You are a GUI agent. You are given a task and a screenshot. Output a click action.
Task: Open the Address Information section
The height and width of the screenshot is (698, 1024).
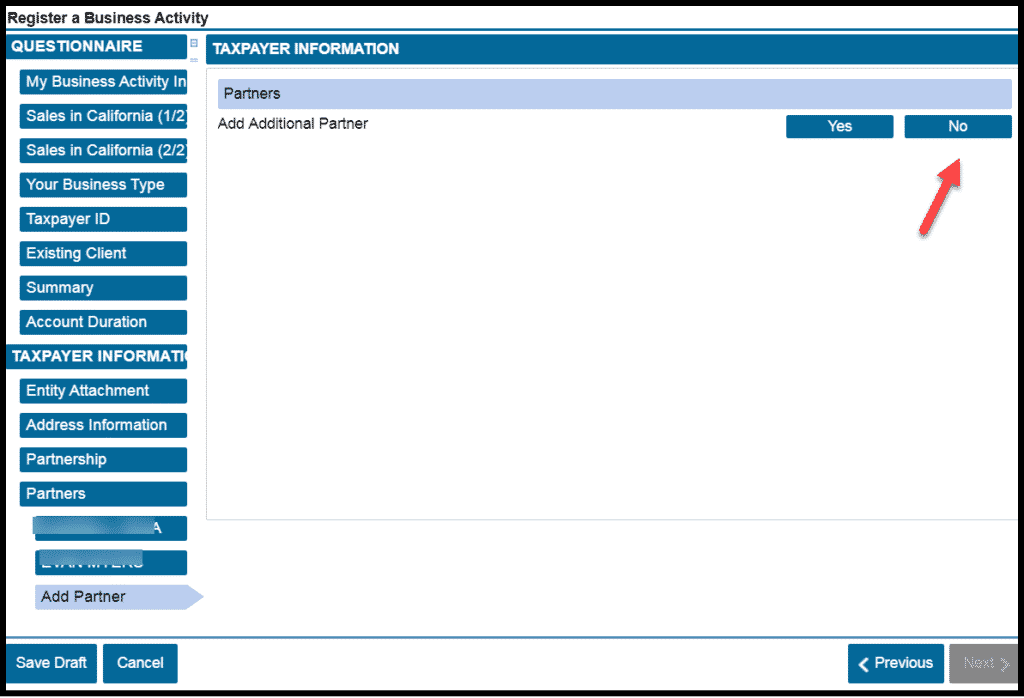103,425
